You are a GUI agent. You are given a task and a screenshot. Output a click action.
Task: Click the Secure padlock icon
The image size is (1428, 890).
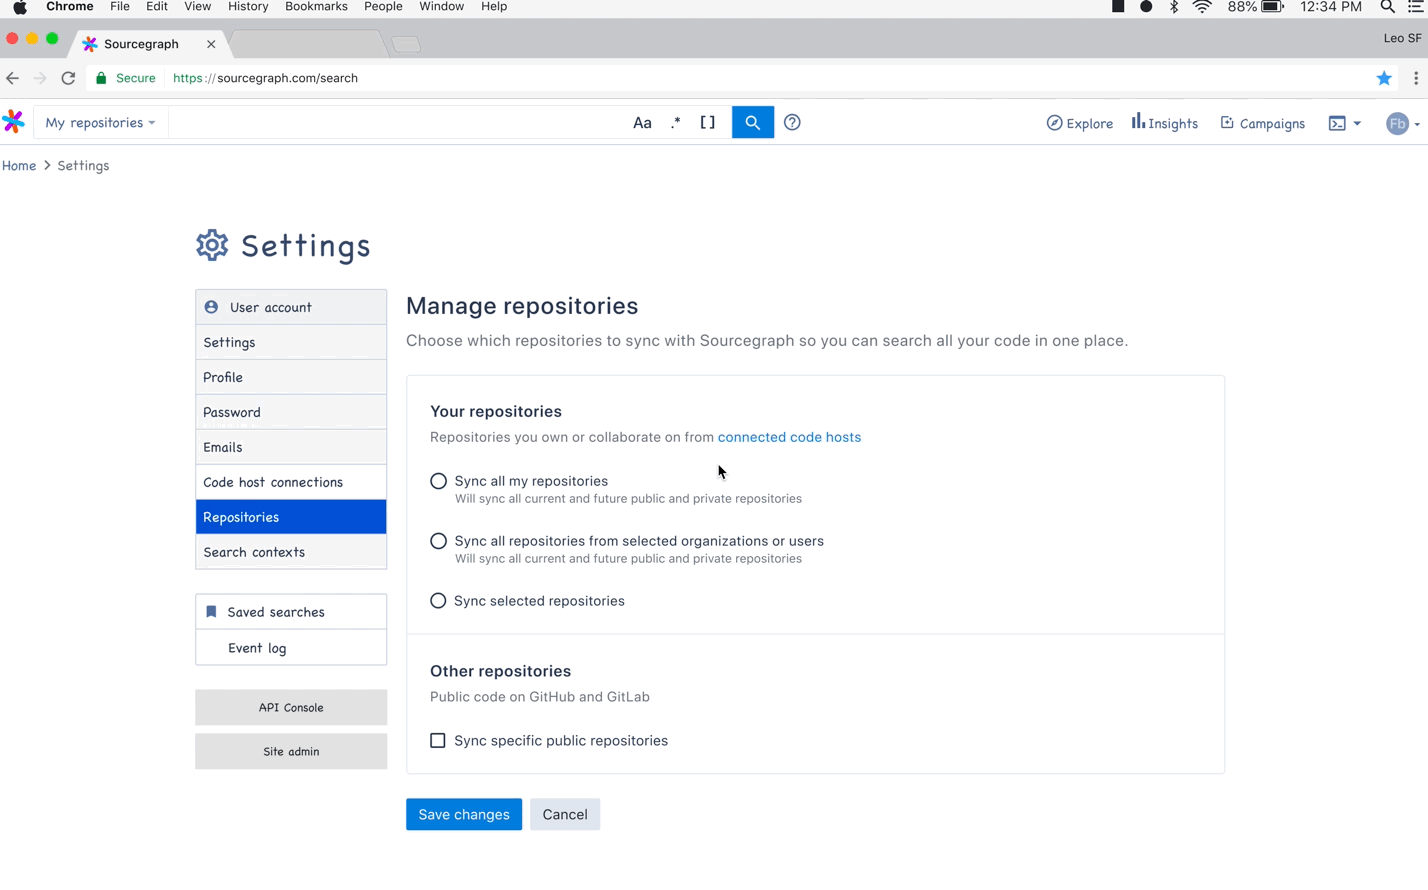(101, 78)
